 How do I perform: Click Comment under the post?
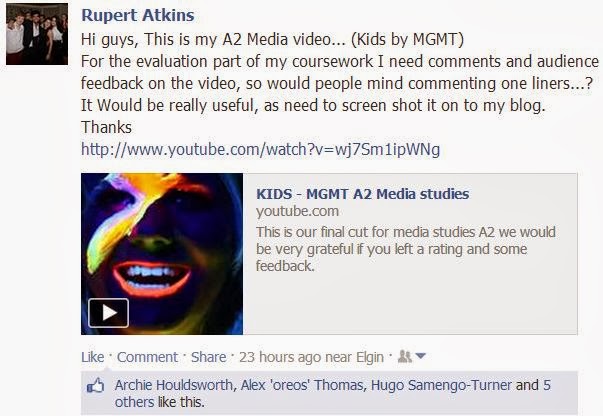148,357
